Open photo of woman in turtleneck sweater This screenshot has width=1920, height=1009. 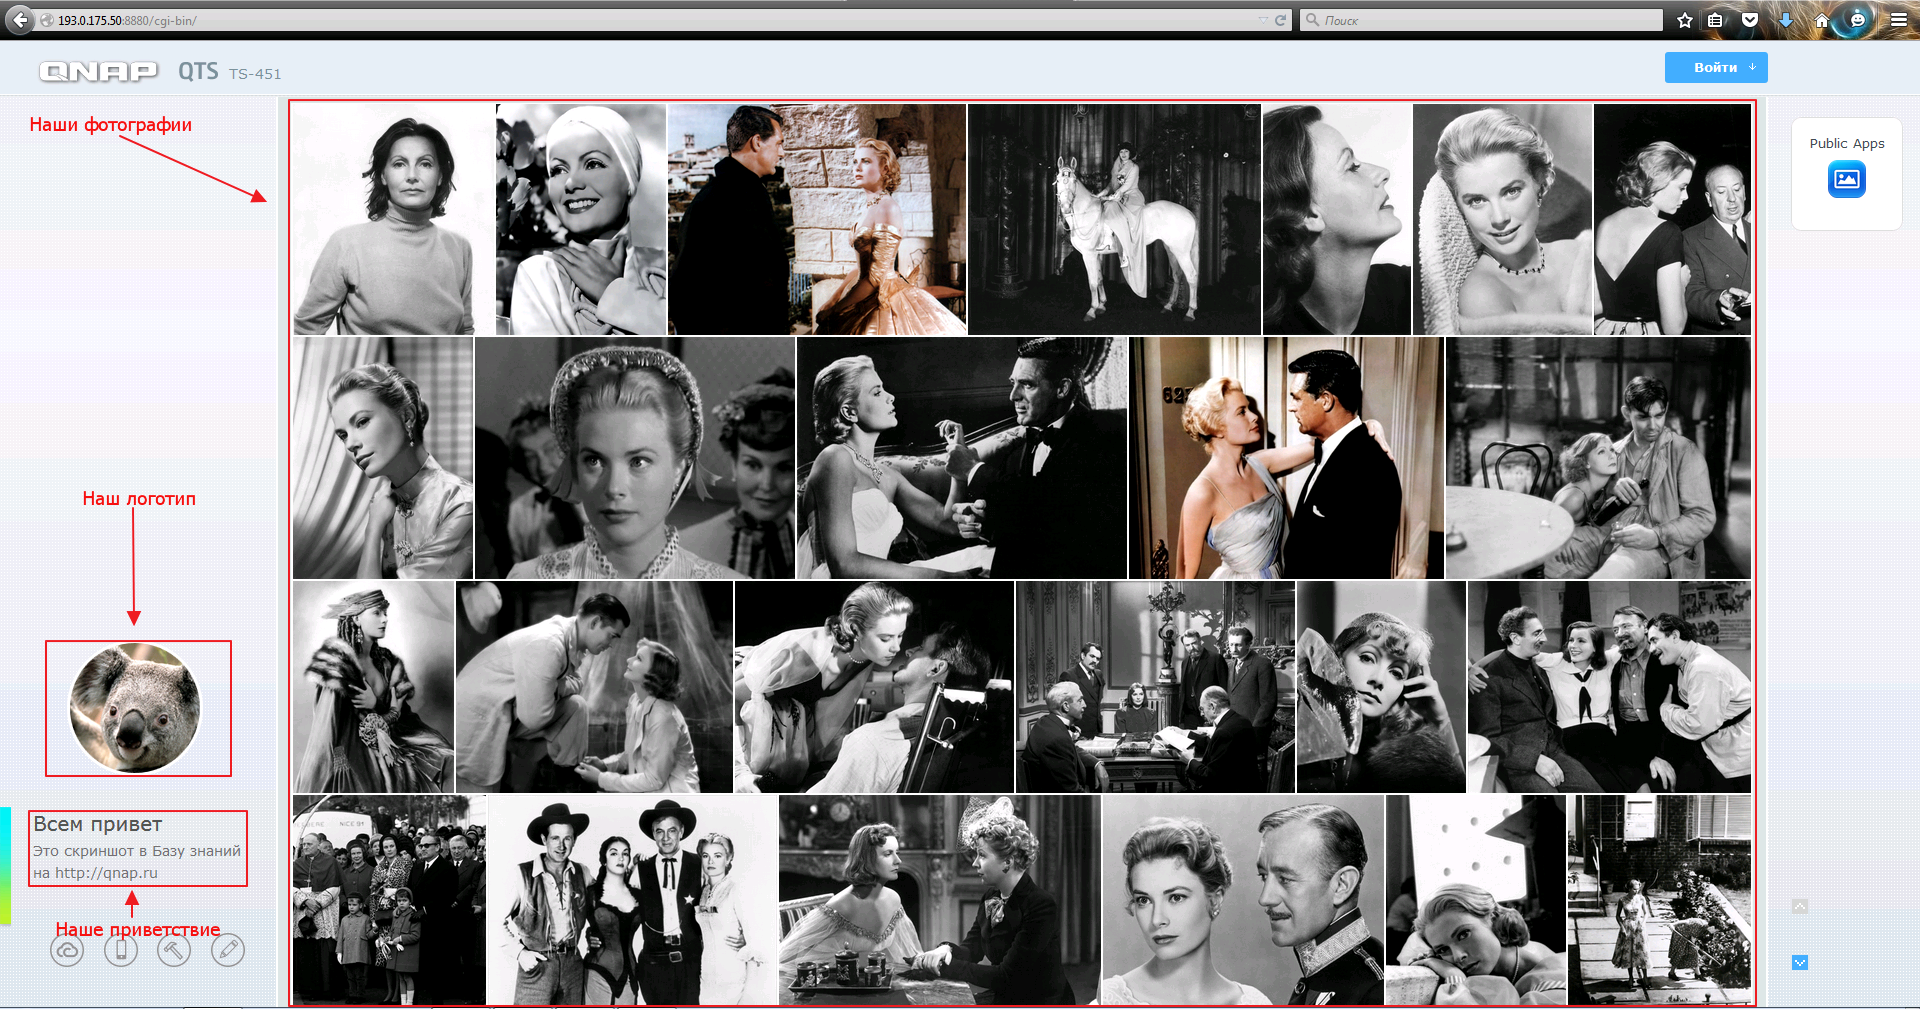[x=394, y=219]
